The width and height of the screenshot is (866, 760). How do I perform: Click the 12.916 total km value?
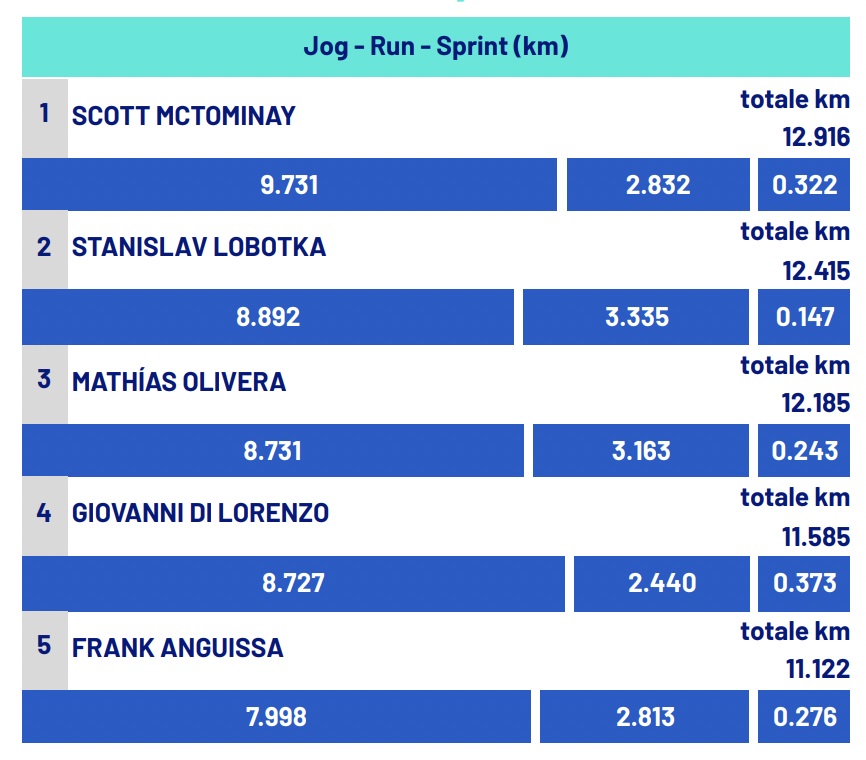pos(816,138)
